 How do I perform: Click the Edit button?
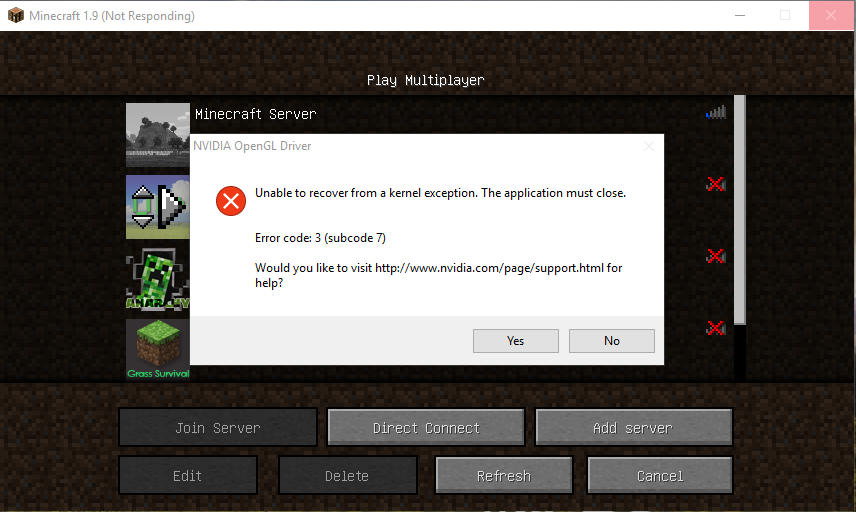click(x=188, y=475)
